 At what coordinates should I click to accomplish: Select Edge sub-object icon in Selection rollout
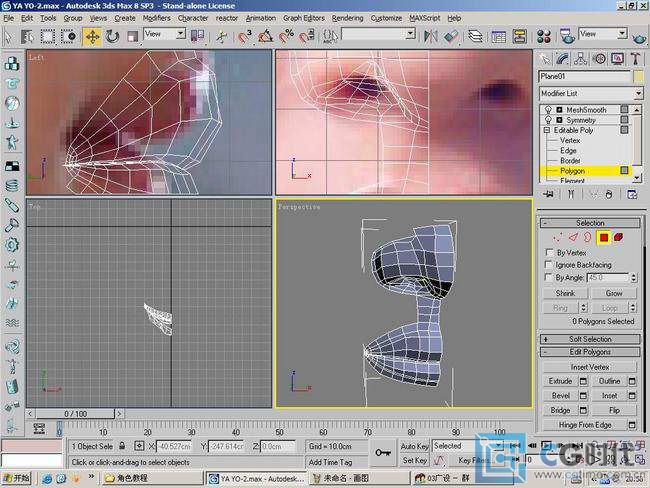(x=573, y=238)
